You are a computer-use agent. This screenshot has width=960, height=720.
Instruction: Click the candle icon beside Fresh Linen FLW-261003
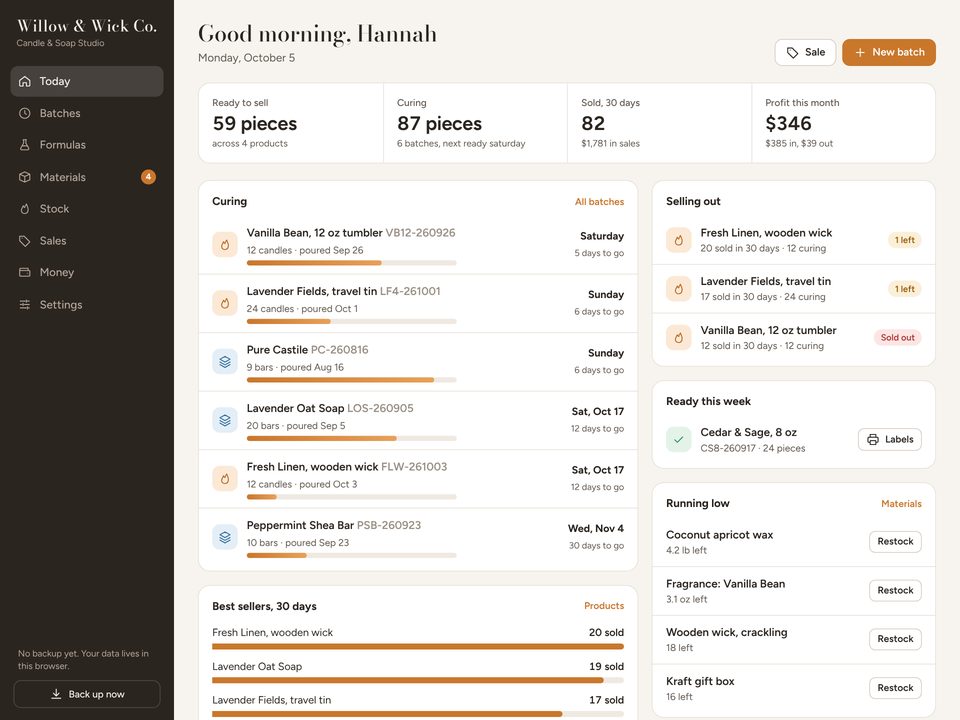pos(225,479)
